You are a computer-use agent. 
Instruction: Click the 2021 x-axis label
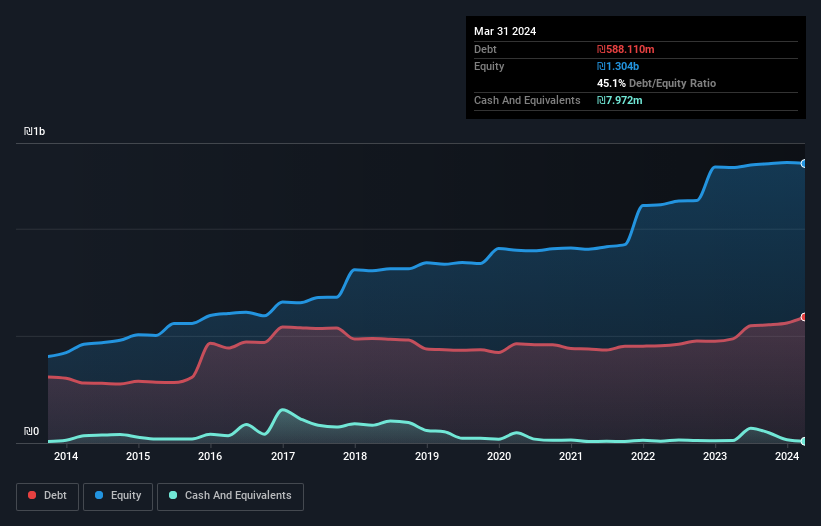571,456
